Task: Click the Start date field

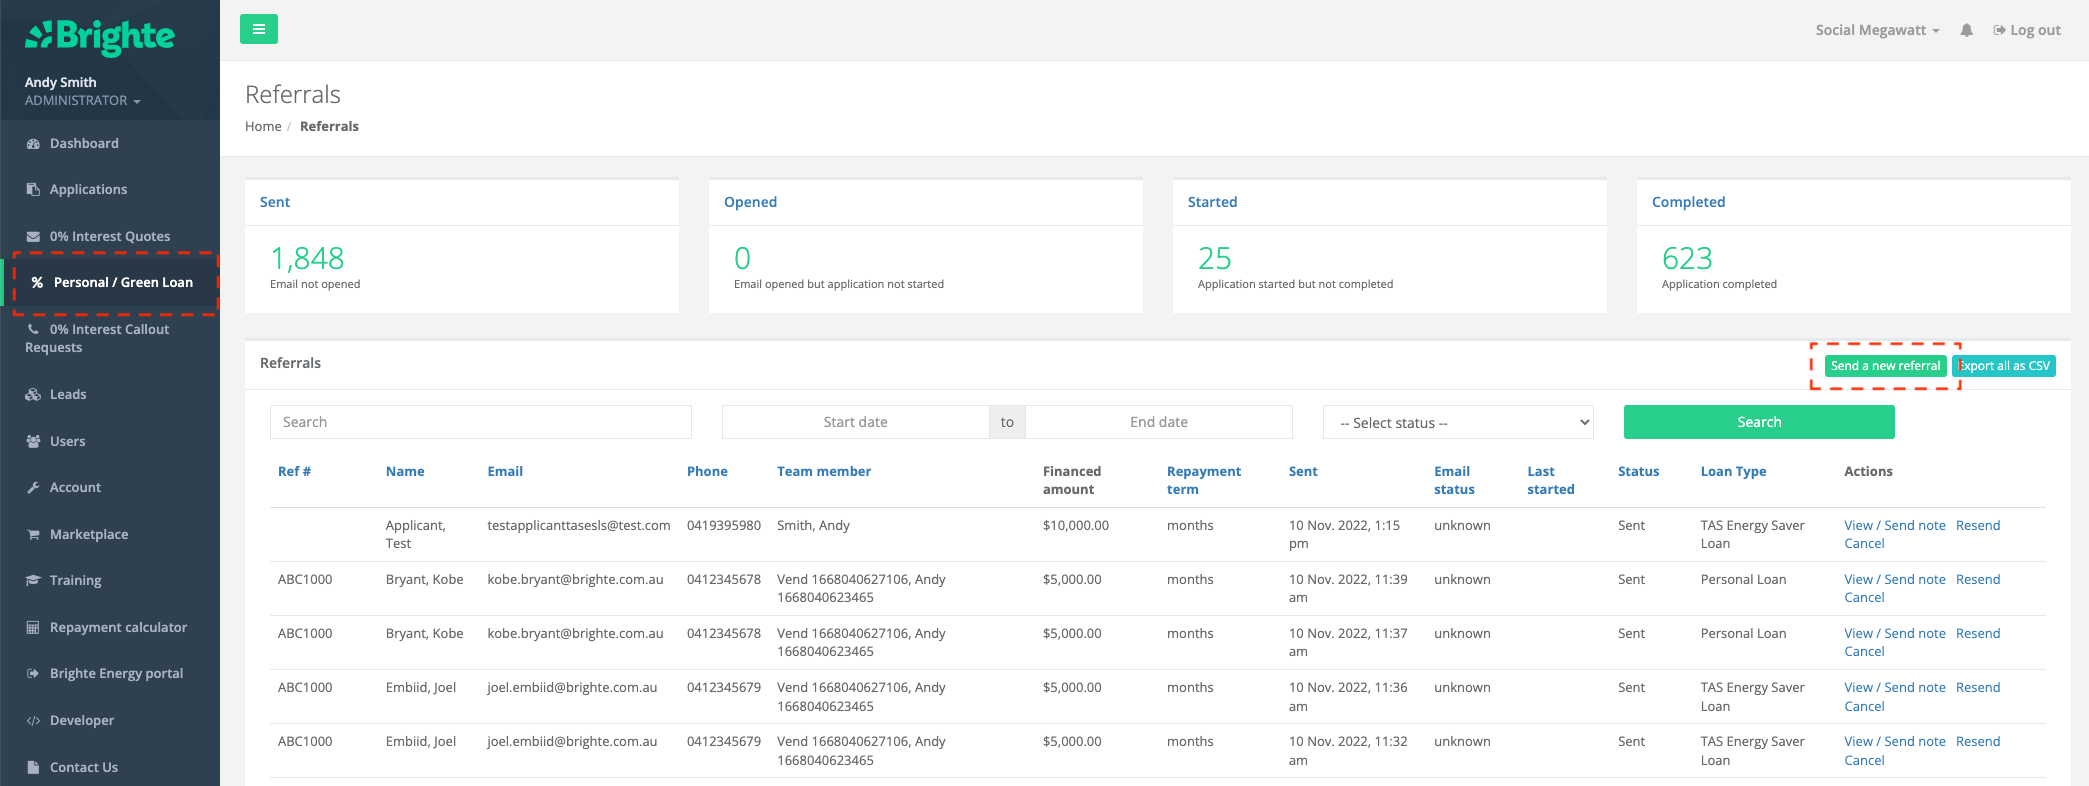Action: [x=855, y=422]
